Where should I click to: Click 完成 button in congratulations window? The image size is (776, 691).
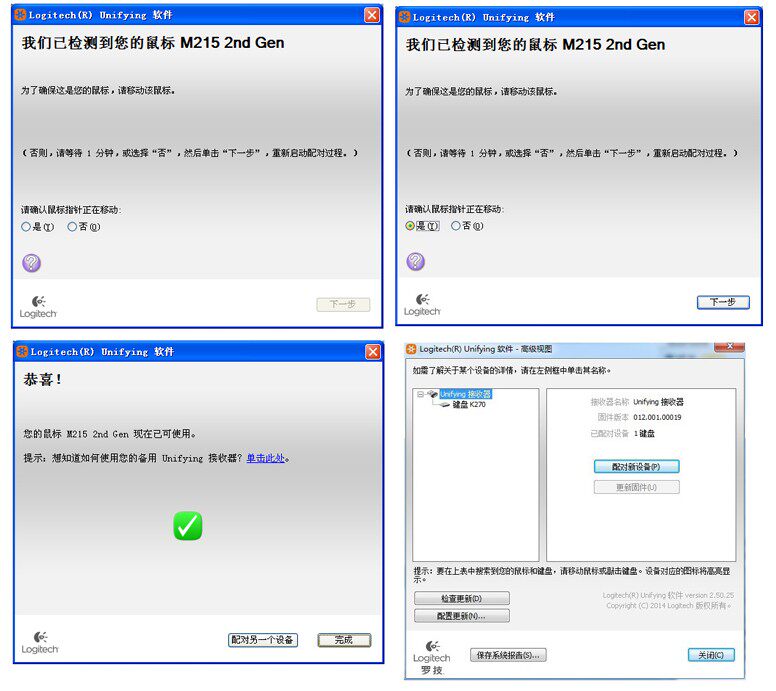click(x=344, y=640)
